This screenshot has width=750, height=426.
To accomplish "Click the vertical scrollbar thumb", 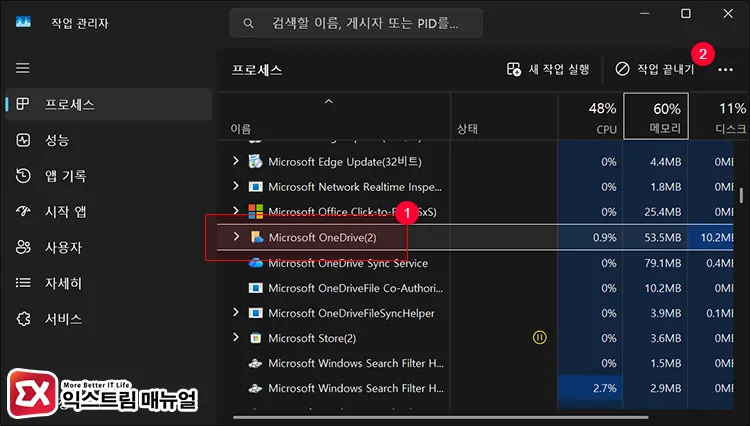I will pyautogui.click(x=741, y=196).
